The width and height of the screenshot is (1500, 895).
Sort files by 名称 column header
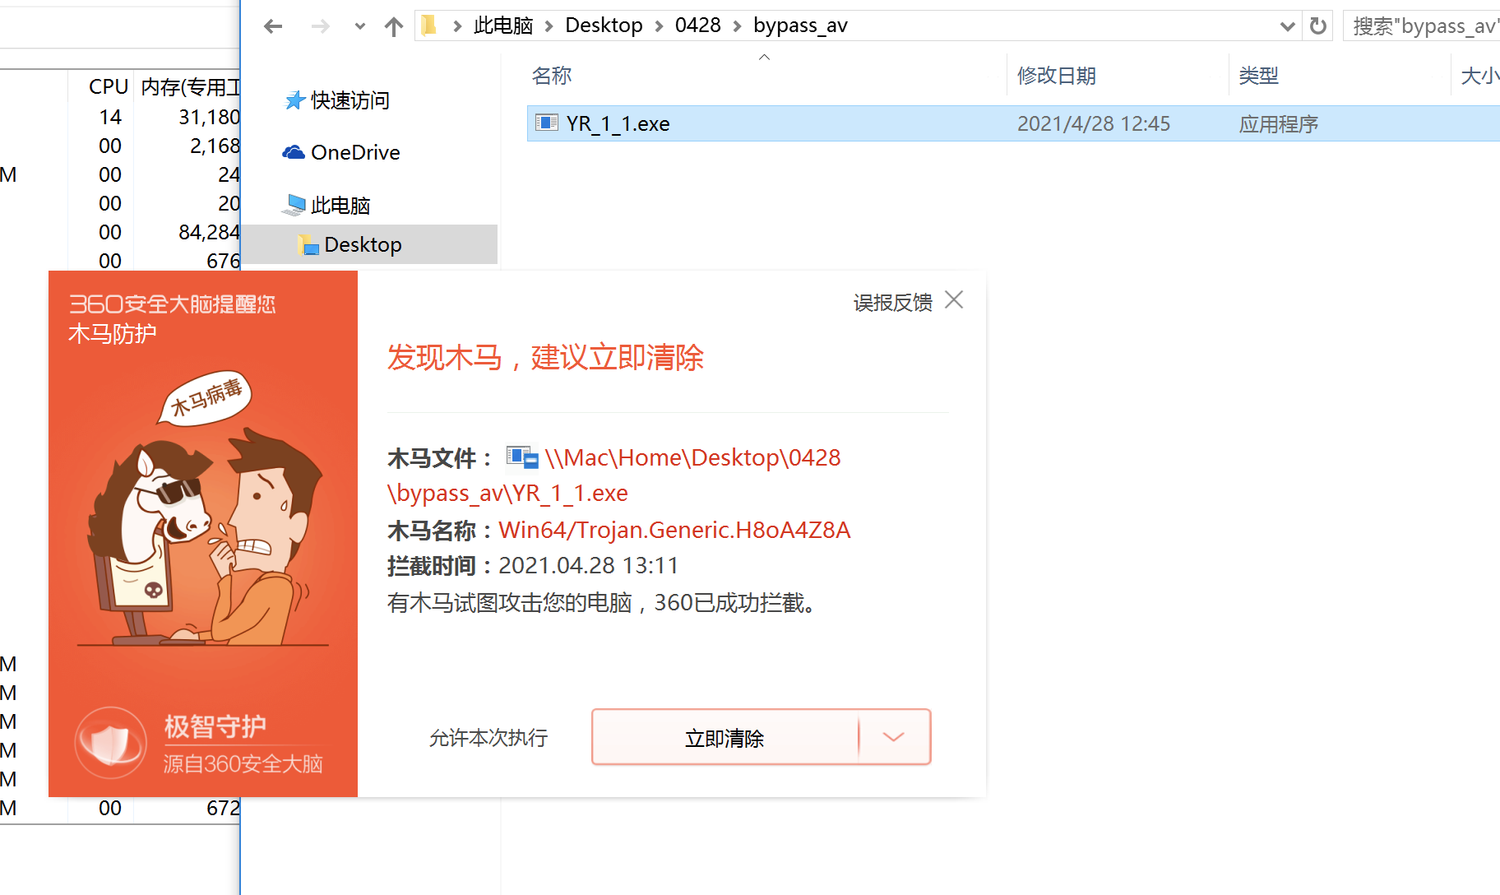click(x=552, y=75)
